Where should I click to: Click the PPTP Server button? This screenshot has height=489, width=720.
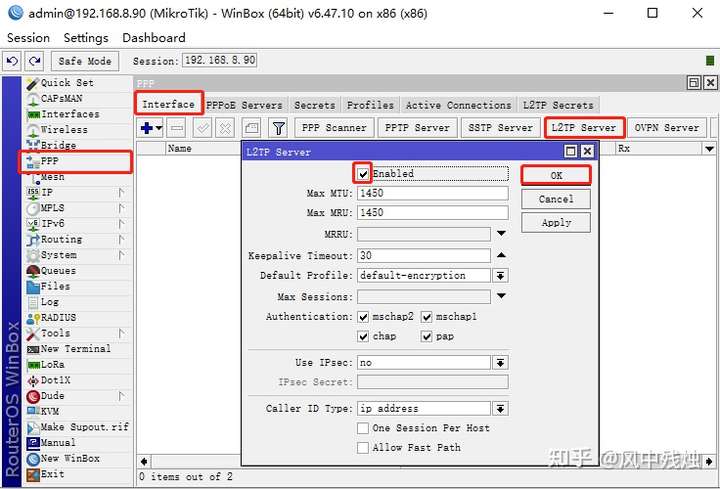[x=417, y=128]
